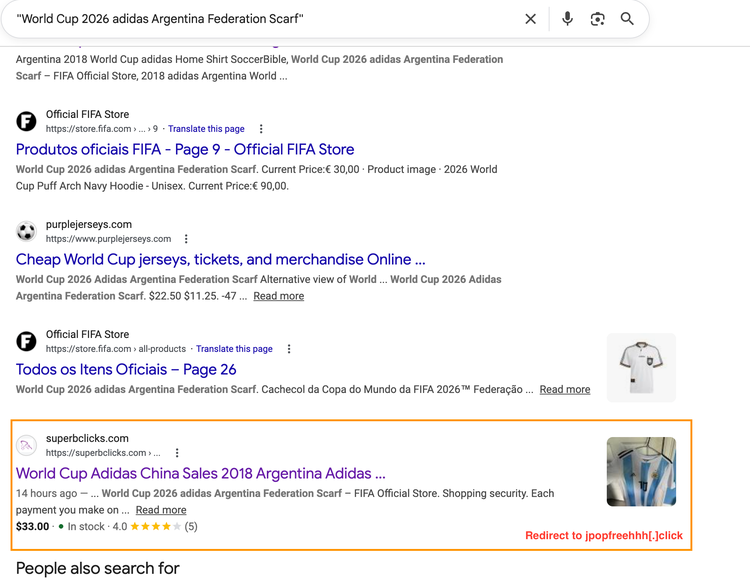Click the store.fifa.com › all-products URL

pyautogui.click(x=116, y=349)
